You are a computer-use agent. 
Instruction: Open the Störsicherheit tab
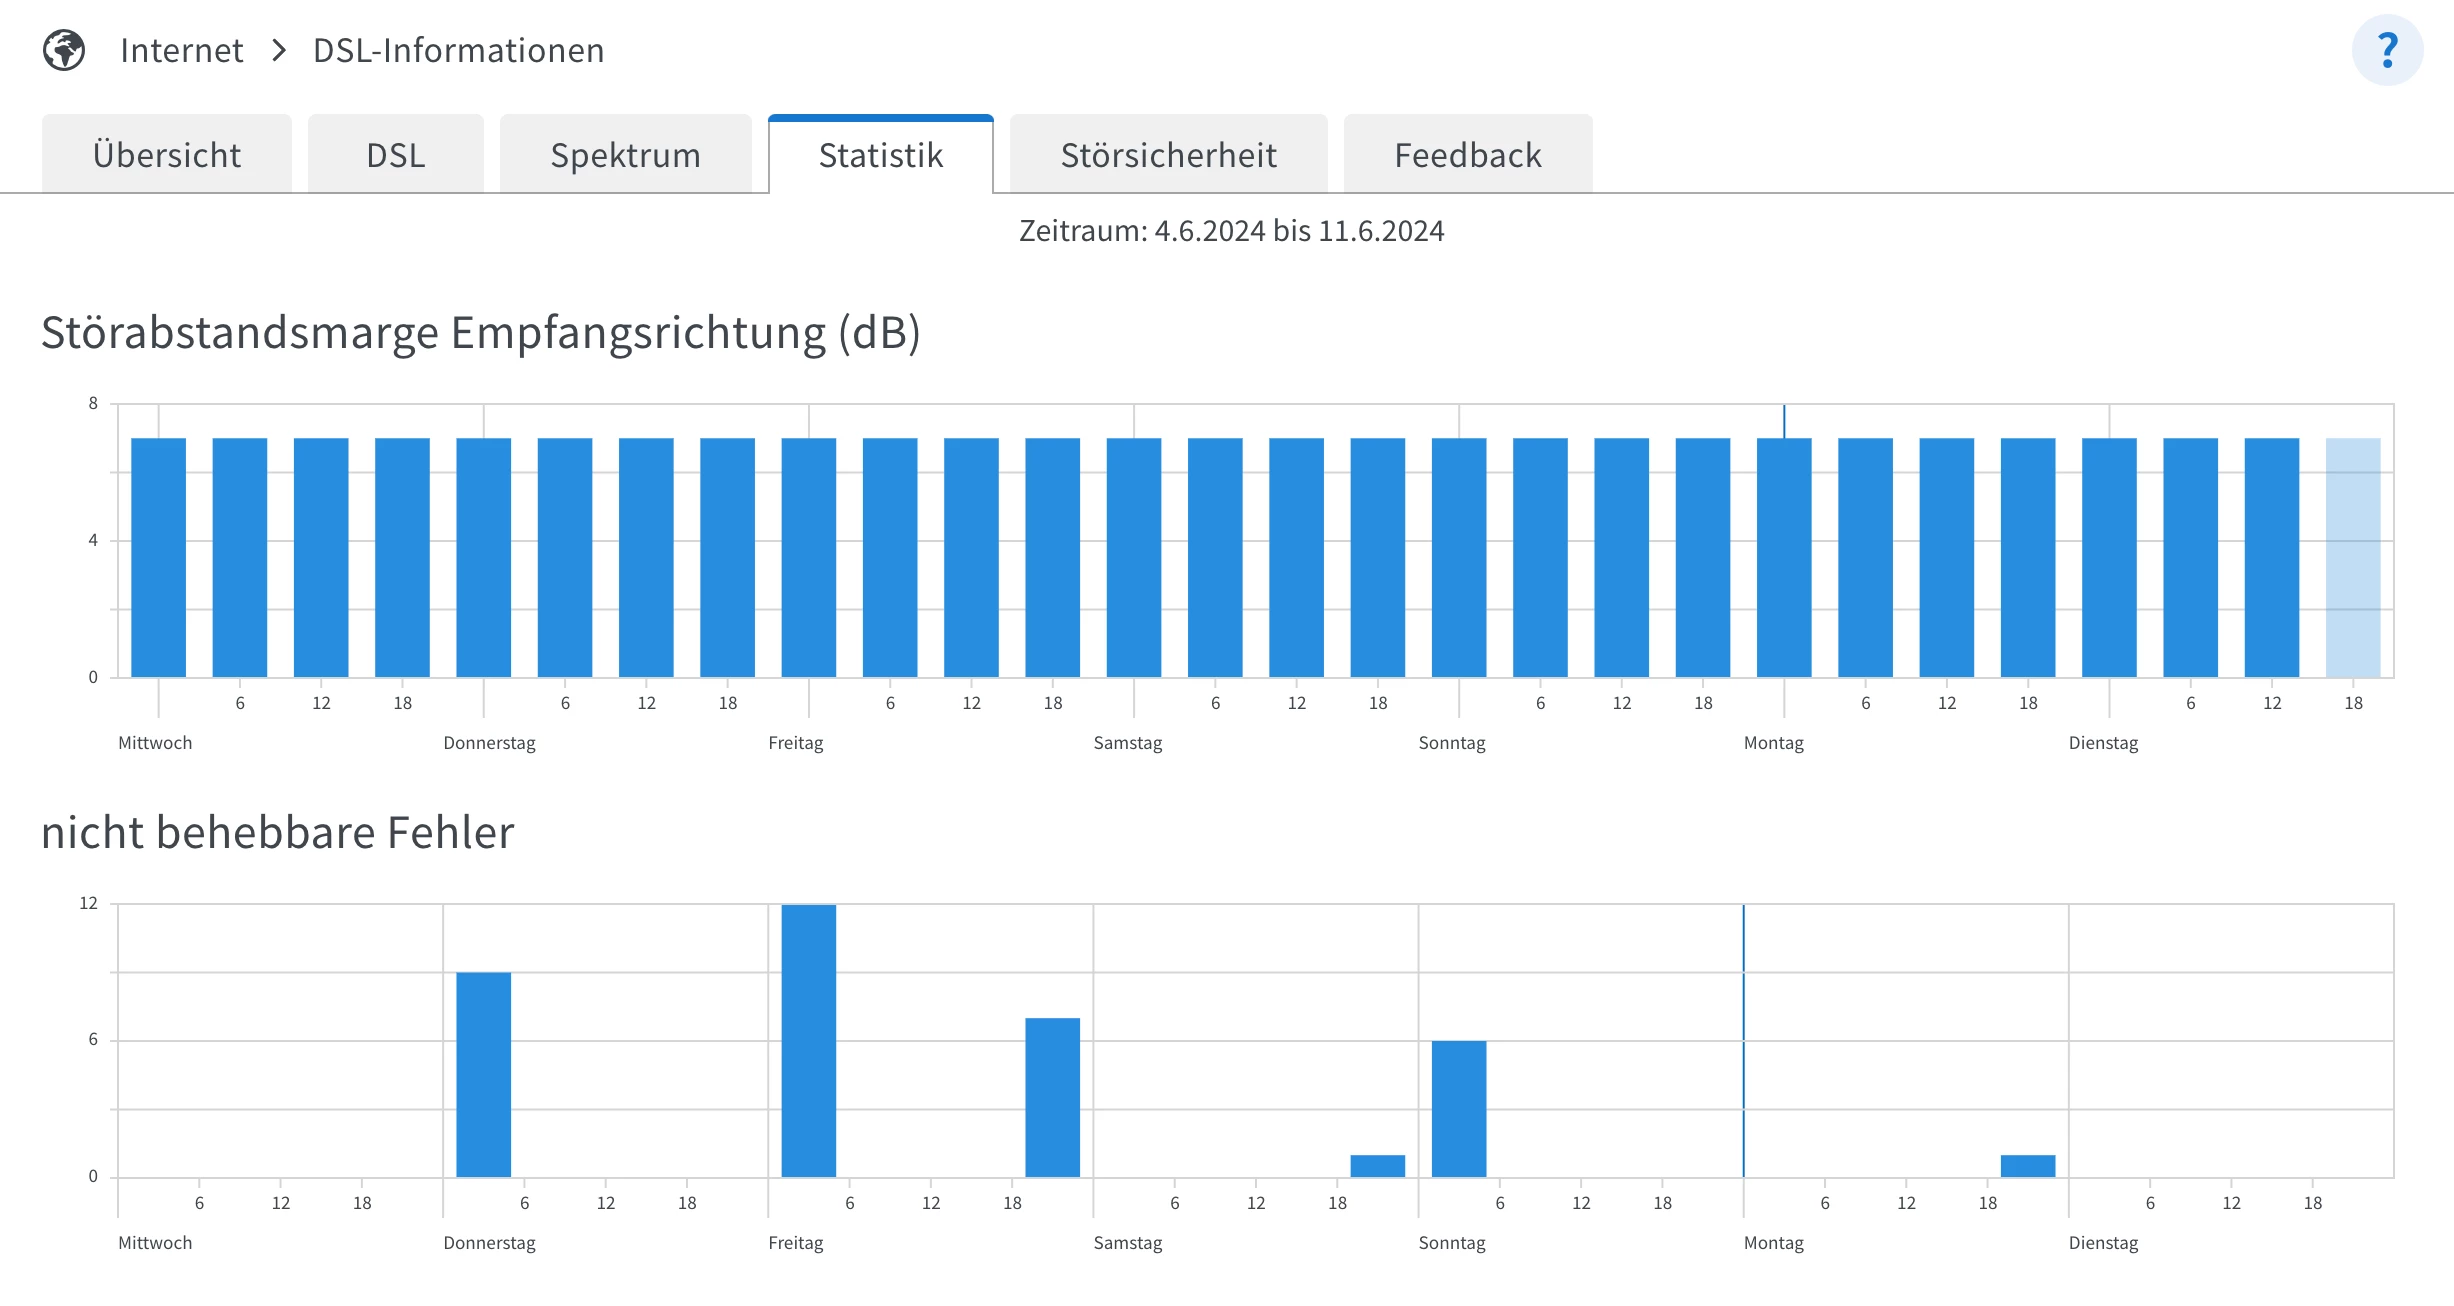click(1168, 155)
